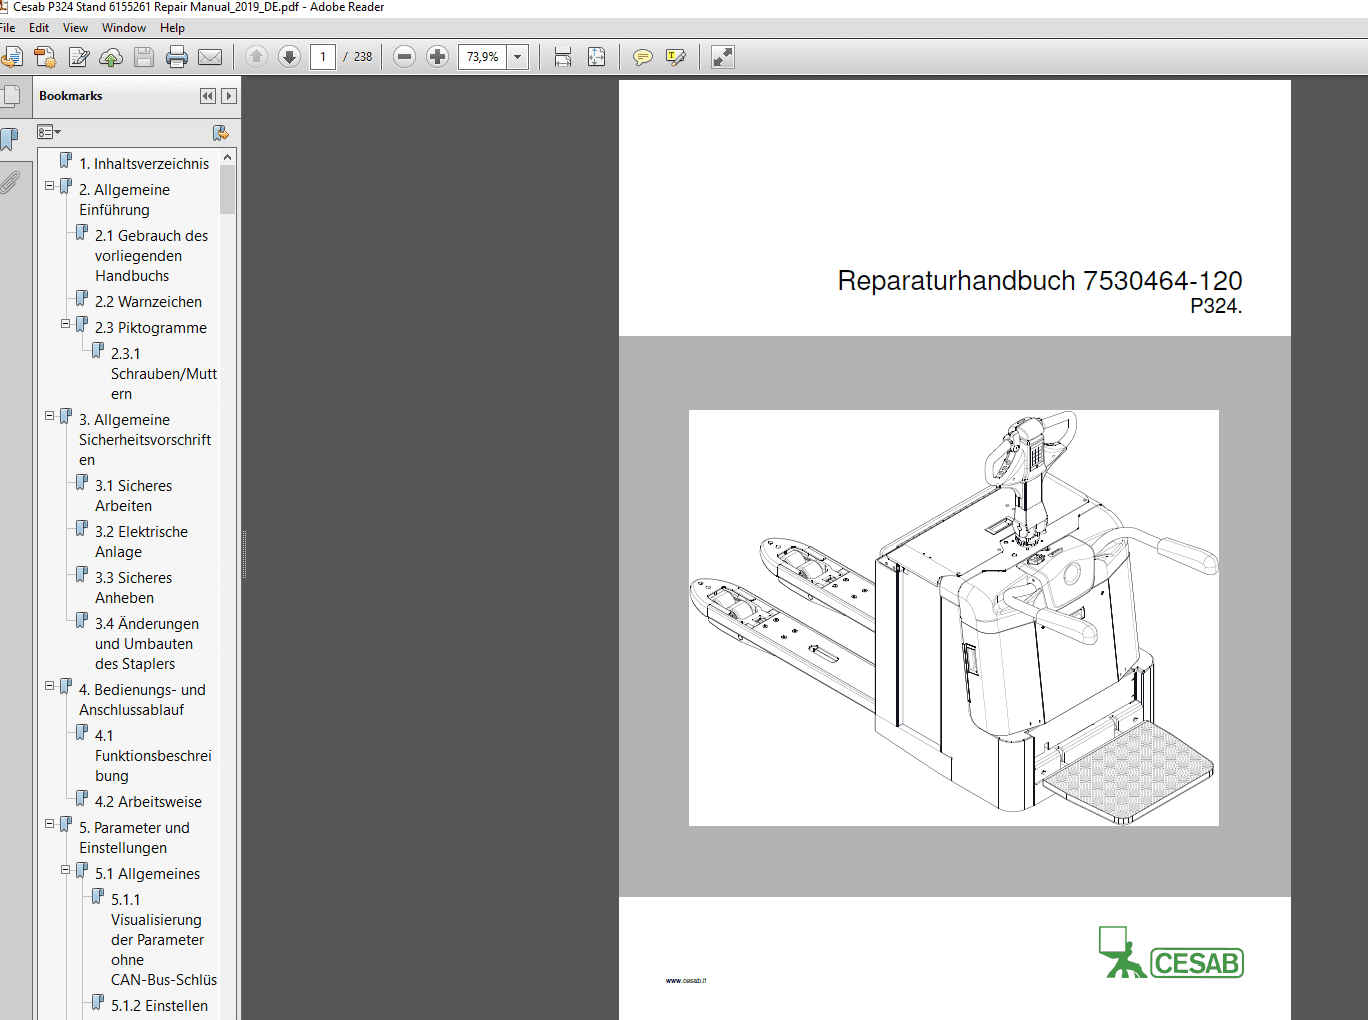Open the Attachments paperclip panel icon
This screenshot has height=1020, width=1368.
(10, 182)
